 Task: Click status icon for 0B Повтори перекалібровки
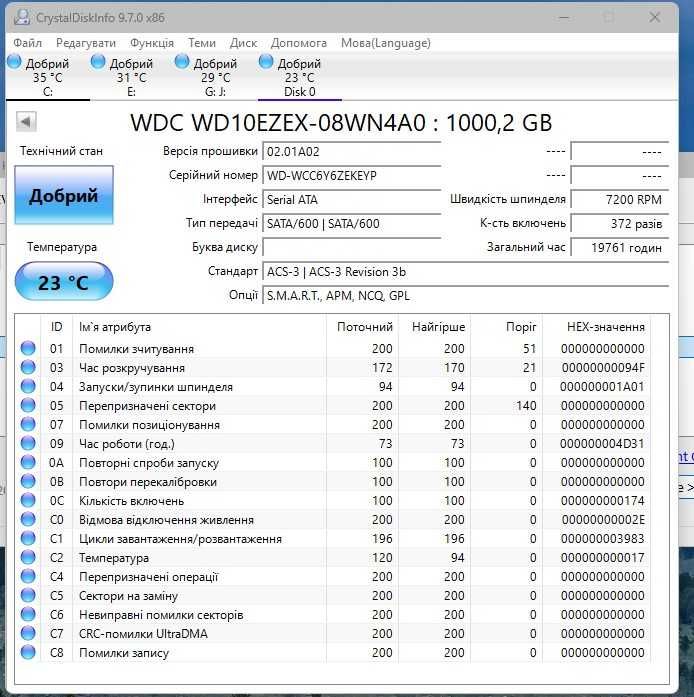[28, 481]
